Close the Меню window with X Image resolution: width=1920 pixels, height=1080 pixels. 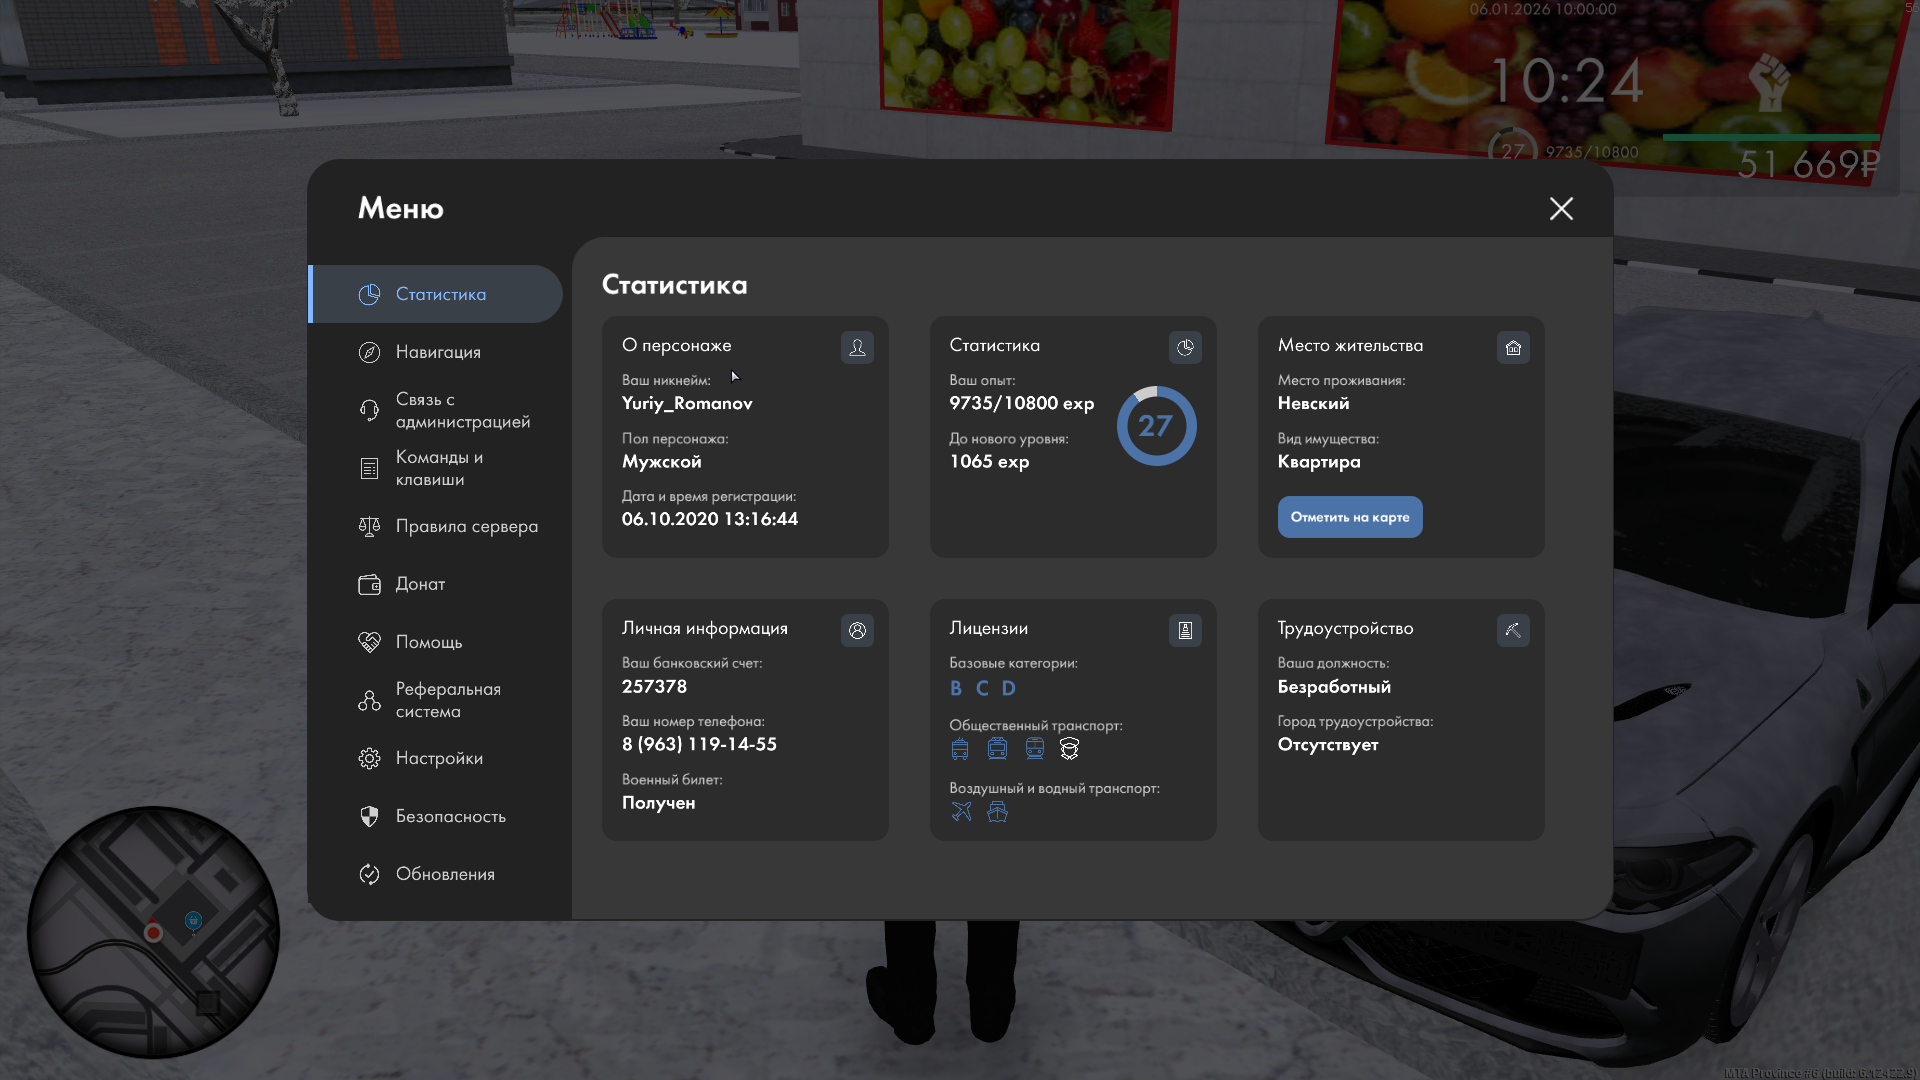[1561, 208]
